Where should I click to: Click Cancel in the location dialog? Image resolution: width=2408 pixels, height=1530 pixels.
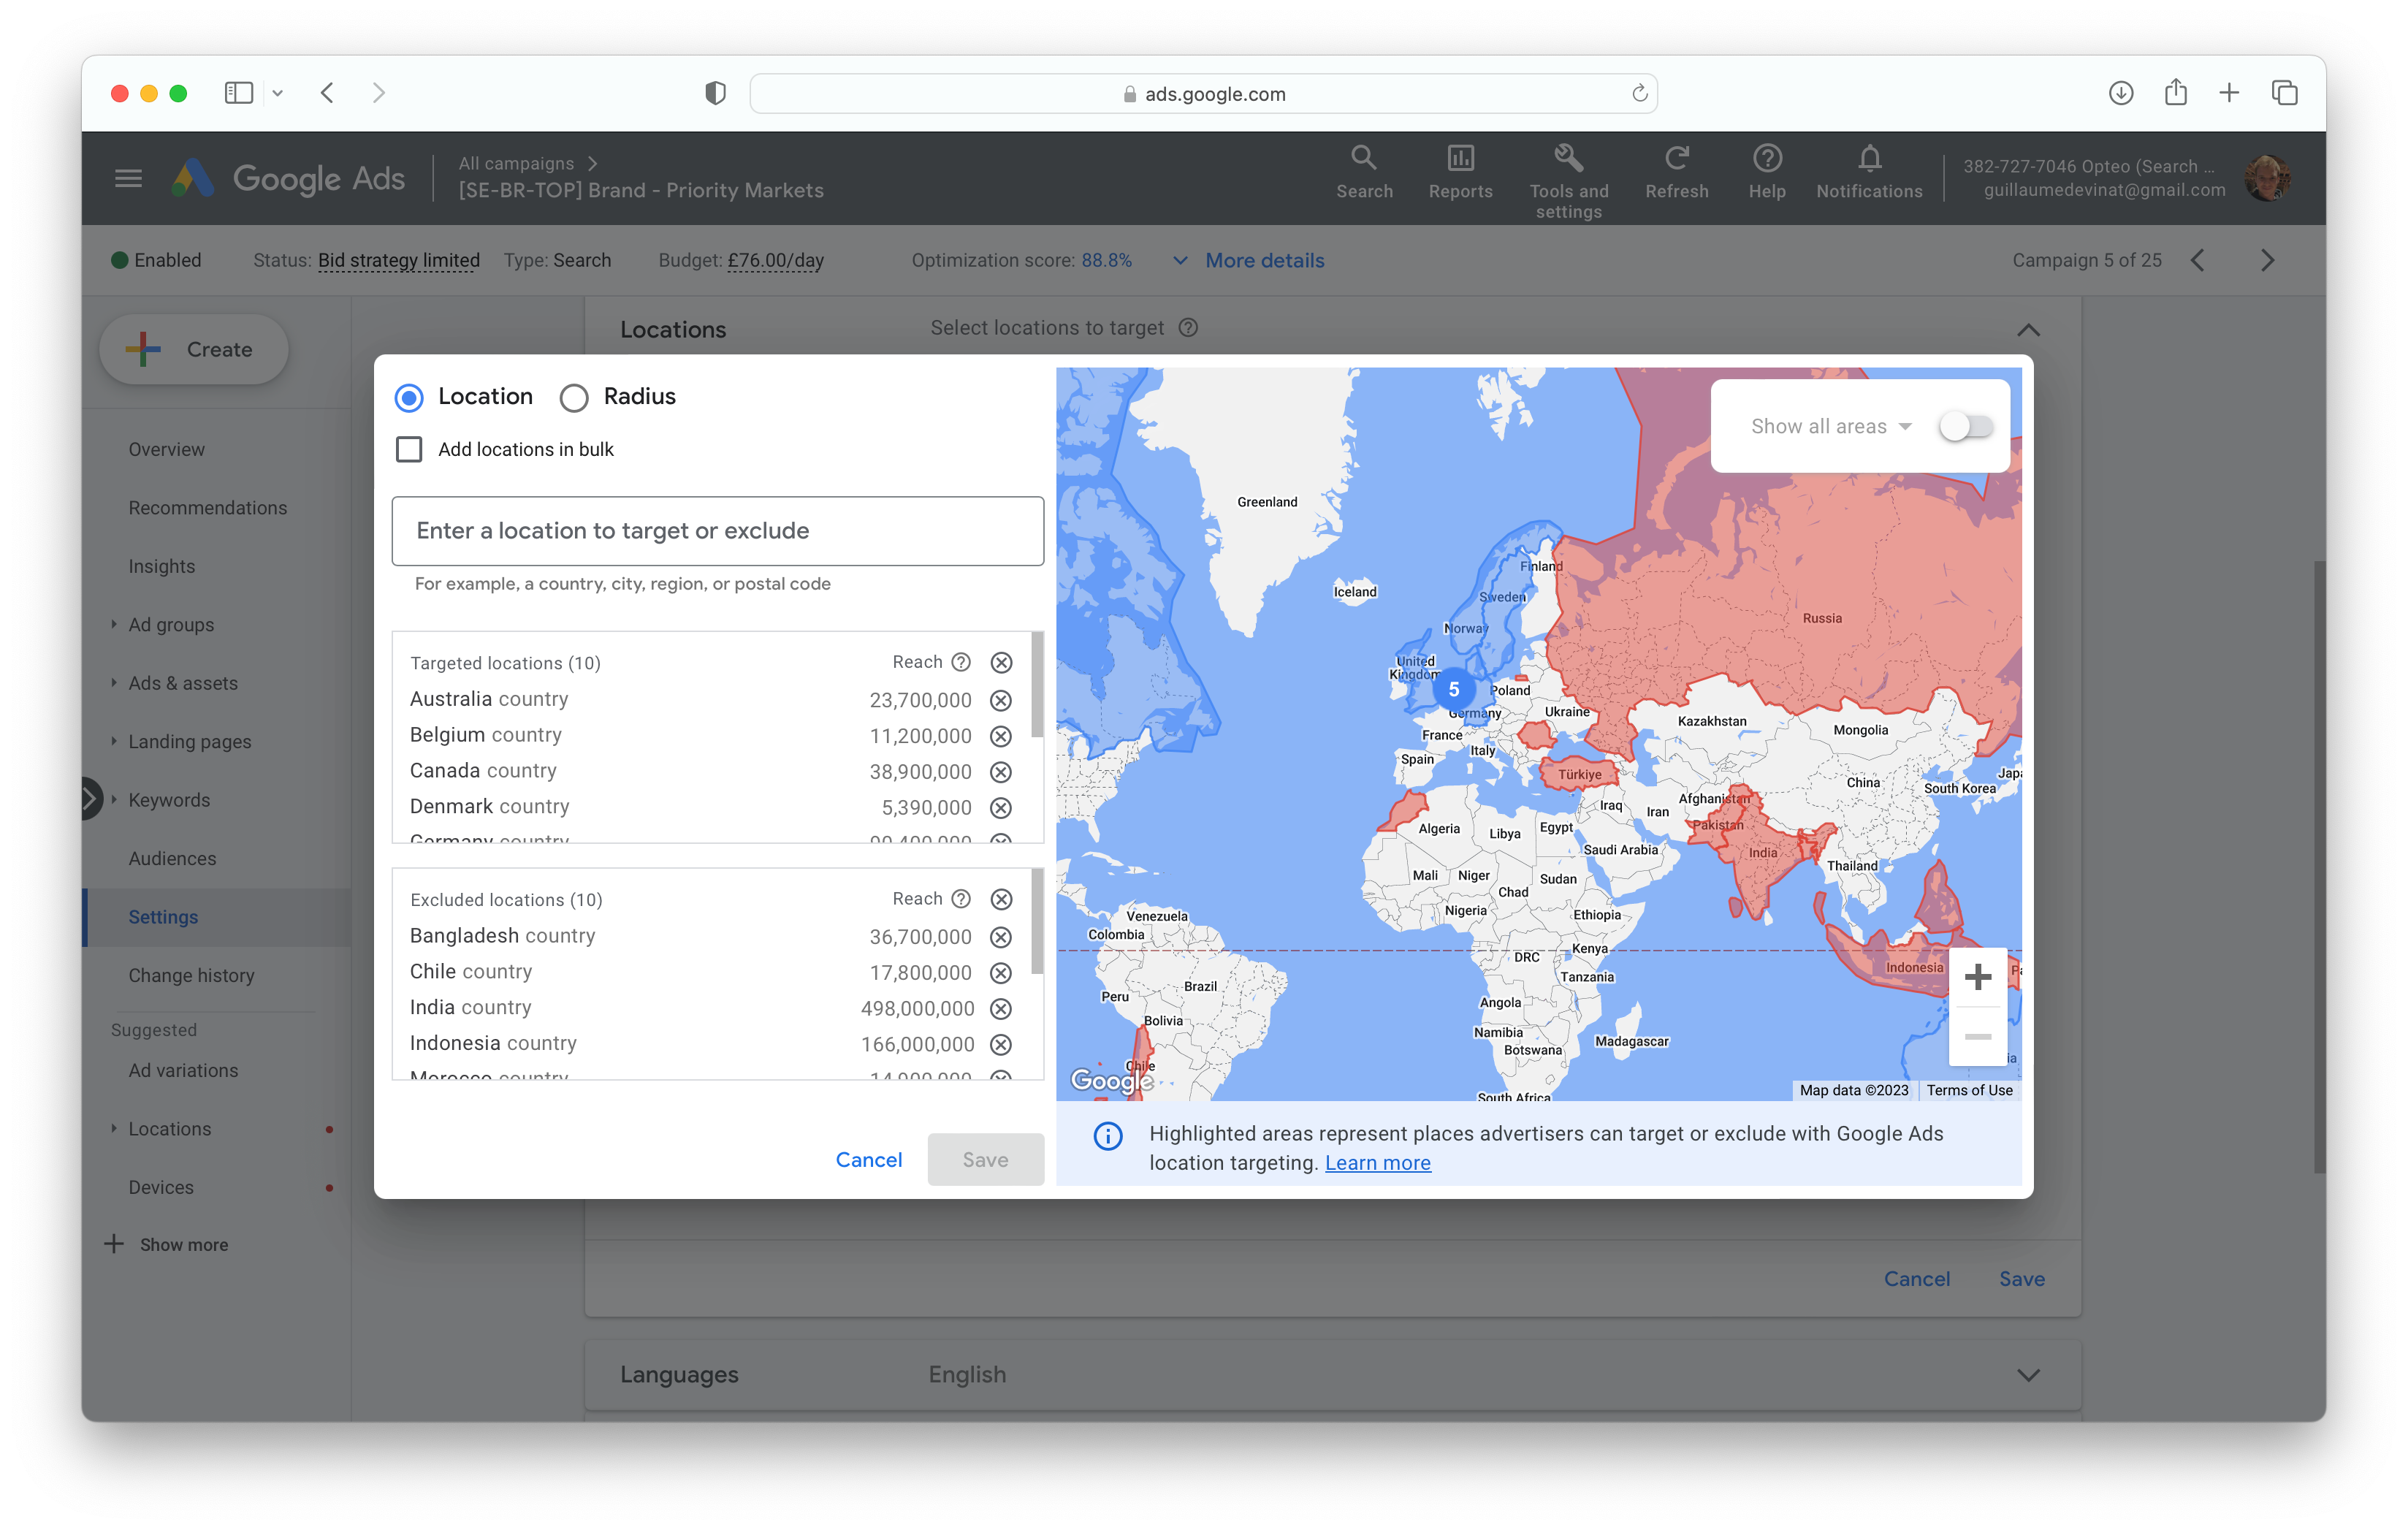point(868,1159)
